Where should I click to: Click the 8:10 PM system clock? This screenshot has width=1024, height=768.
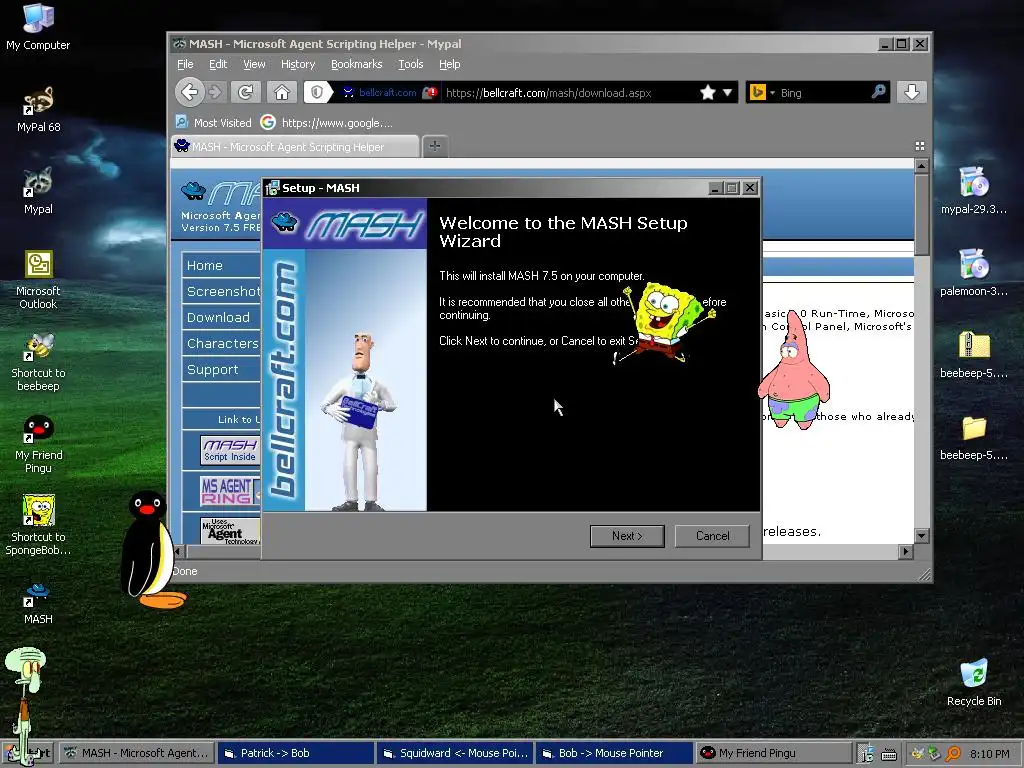[989, 754]
